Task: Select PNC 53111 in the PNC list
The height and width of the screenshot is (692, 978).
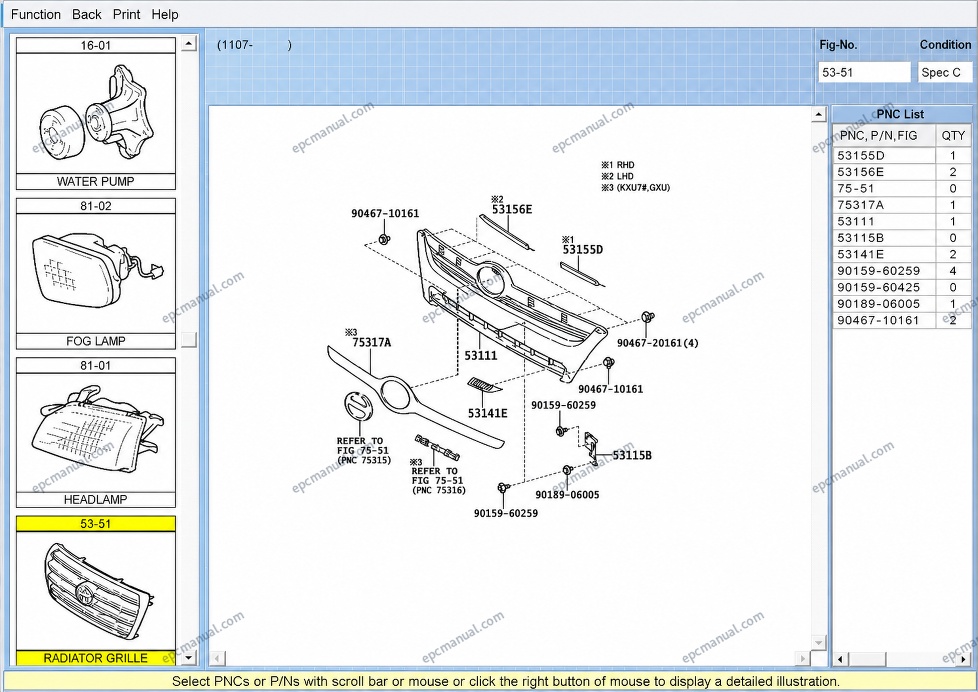Action: (902, 222)
